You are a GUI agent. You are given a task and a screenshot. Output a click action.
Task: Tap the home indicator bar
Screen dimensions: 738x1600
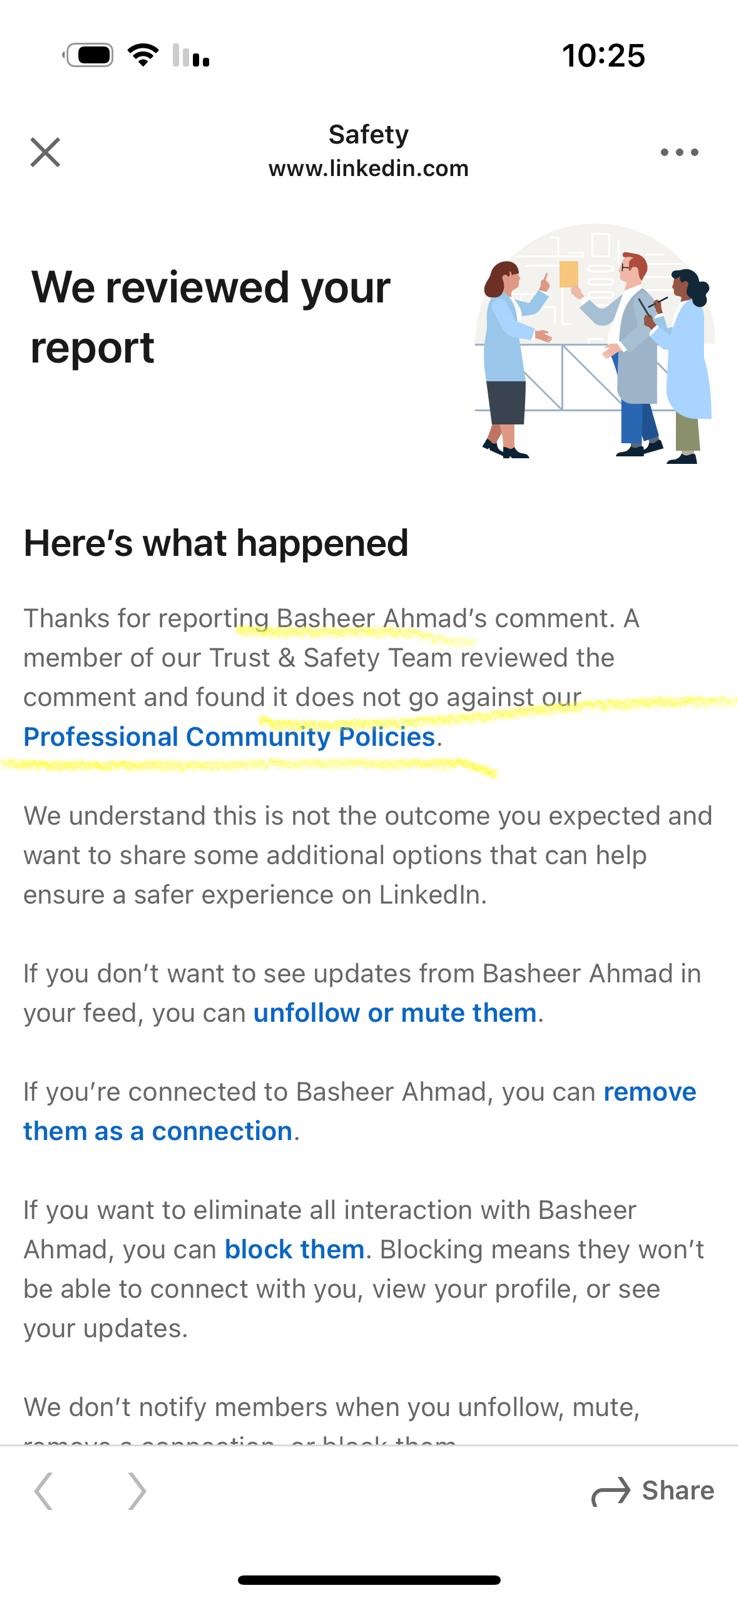(369, 1580)
